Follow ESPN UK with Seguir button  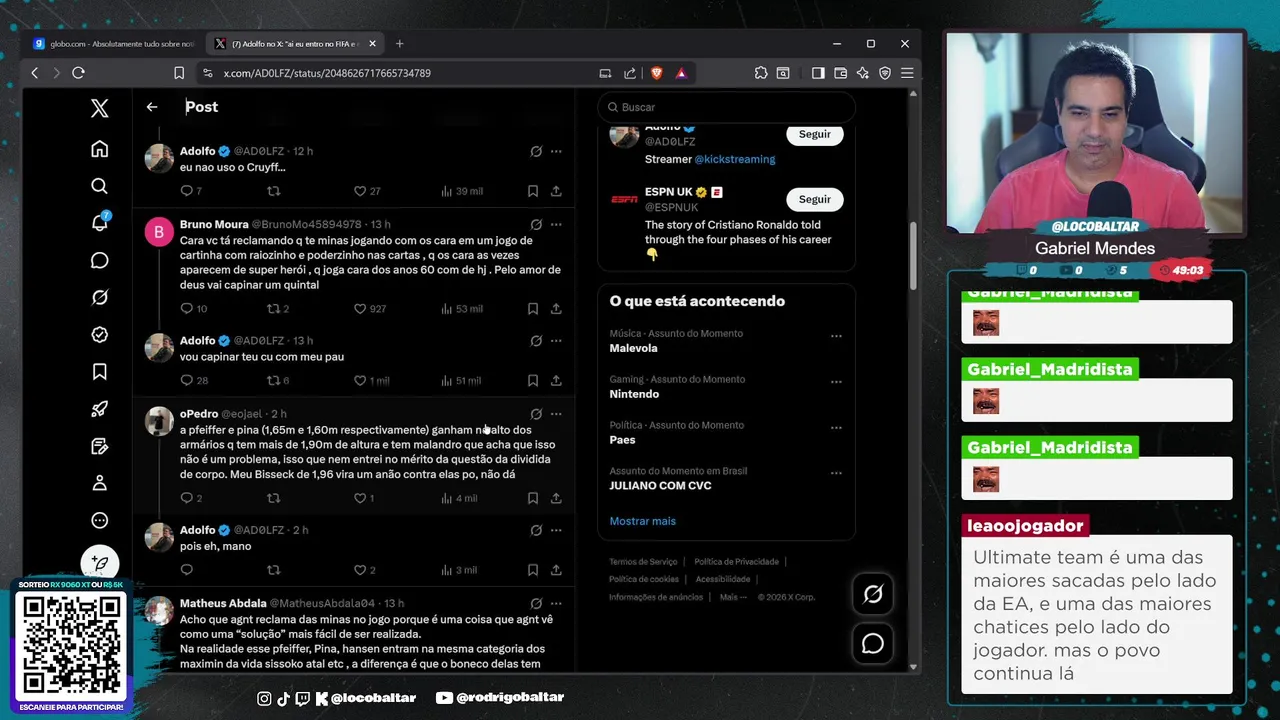point(814,199)
